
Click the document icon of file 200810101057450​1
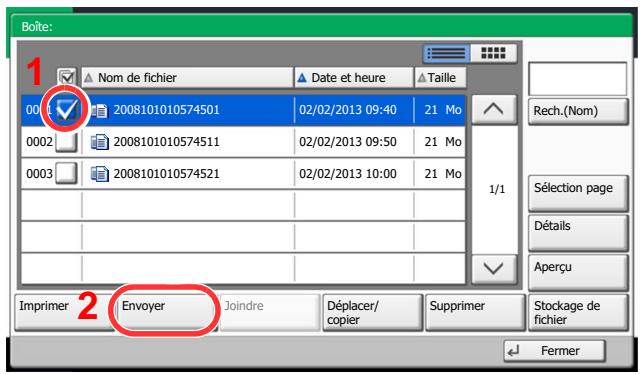[x=100, y=110]
